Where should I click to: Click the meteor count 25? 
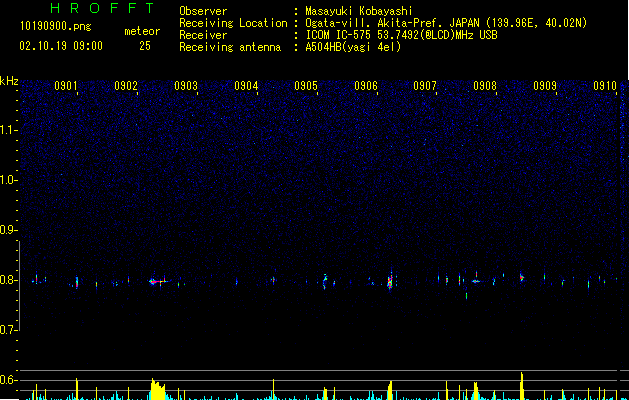[x=145, y=46]
